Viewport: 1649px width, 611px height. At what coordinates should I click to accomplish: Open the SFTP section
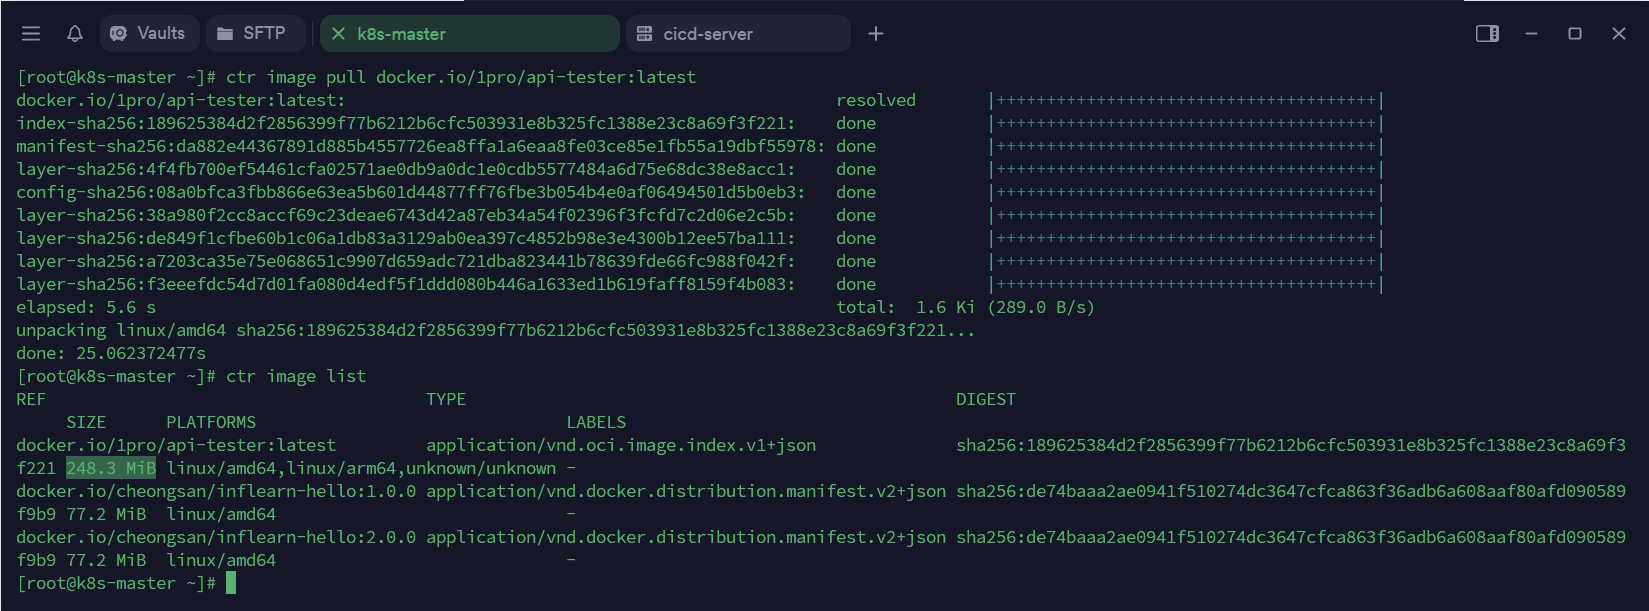264,34
